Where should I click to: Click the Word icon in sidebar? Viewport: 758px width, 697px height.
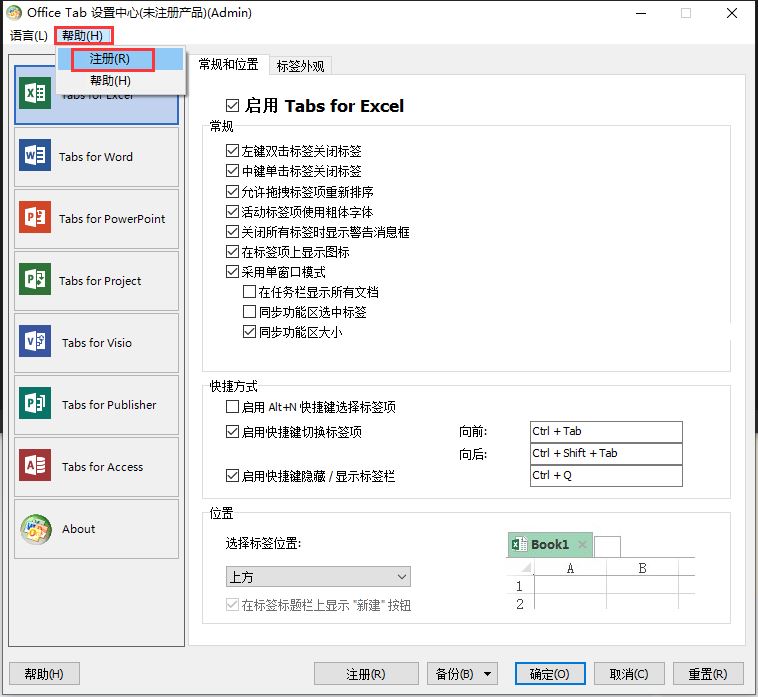click(35, 156)
